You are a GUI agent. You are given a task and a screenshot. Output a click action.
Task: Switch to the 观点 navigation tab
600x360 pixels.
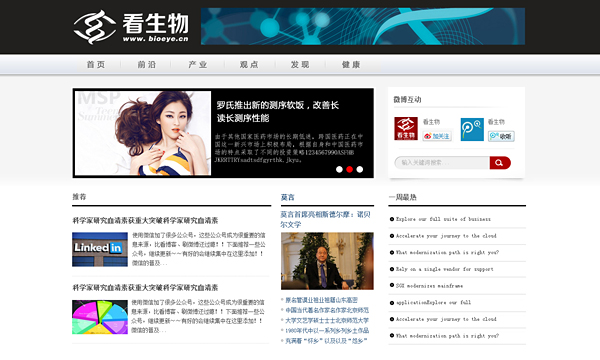249,65
